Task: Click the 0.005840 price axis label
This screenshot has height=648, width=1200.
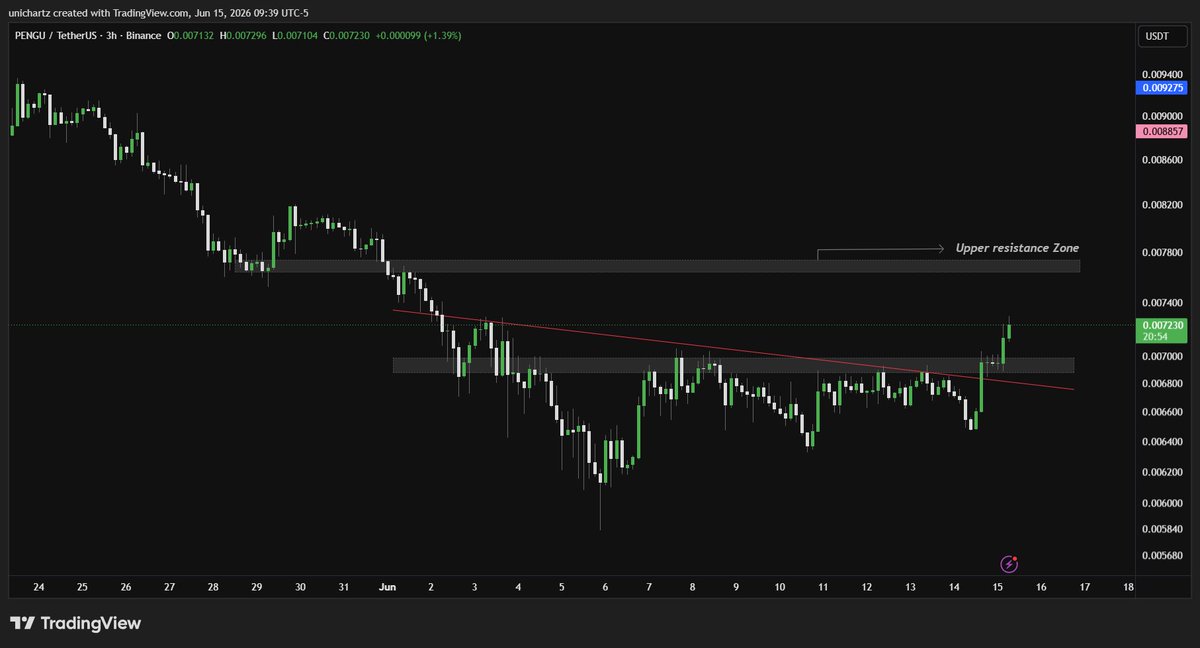Action: tap(1160, 529)
